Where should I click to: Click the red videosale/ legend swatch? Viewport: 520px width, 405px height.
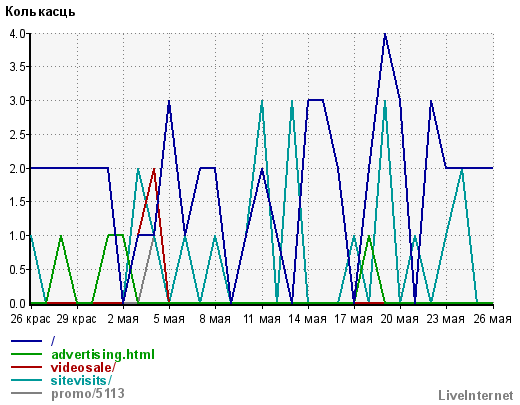26,367
